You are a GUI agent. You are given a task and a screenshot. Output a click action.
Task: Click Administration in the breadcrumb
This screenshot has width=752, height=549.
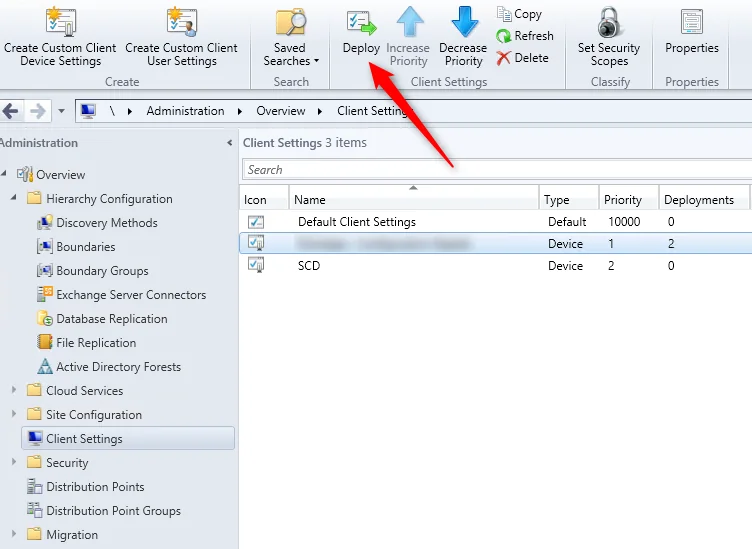pos(185,111)
